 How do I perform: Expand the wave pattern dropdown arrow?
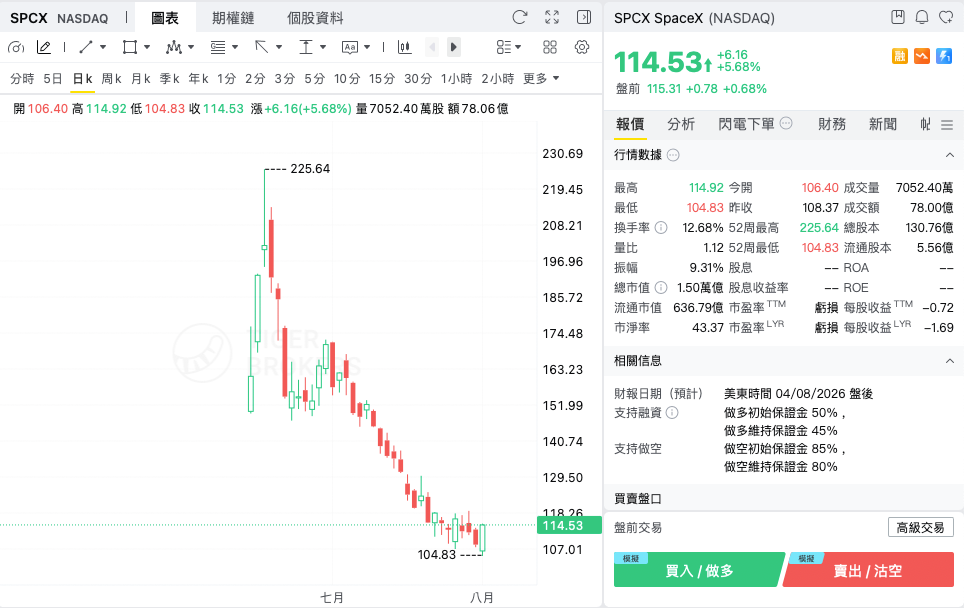(191, 47)
